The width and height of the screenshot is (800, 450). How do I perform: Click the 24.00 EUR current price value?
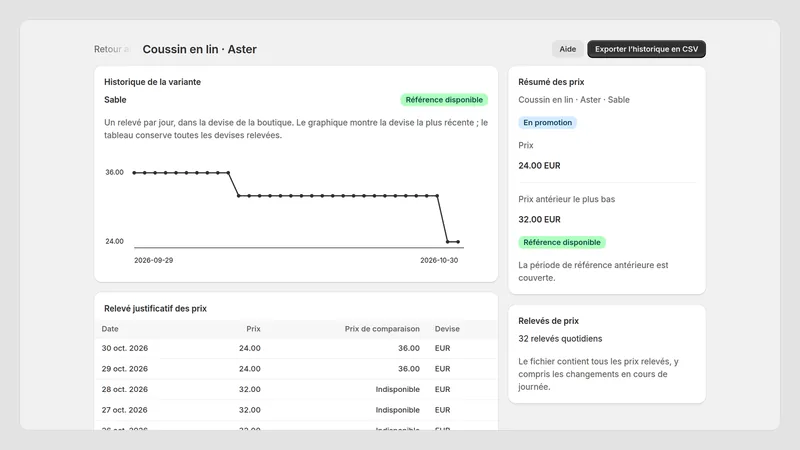click(539, 165)
